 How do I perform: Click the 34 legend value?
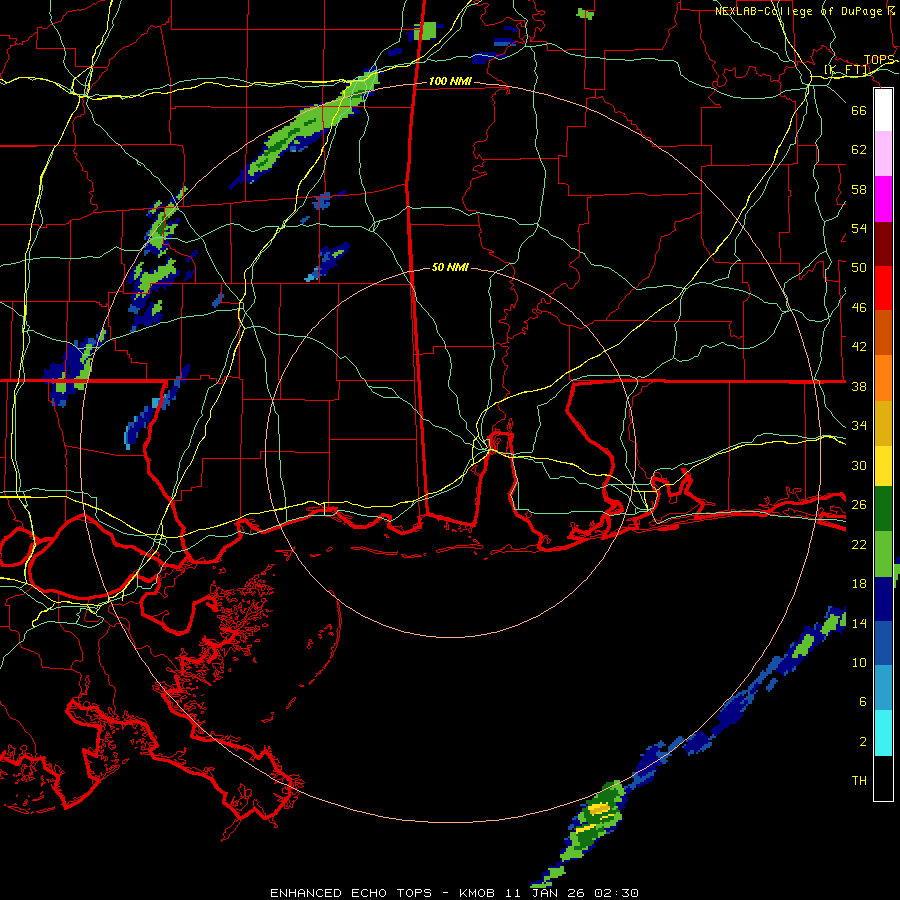point(859,426)
